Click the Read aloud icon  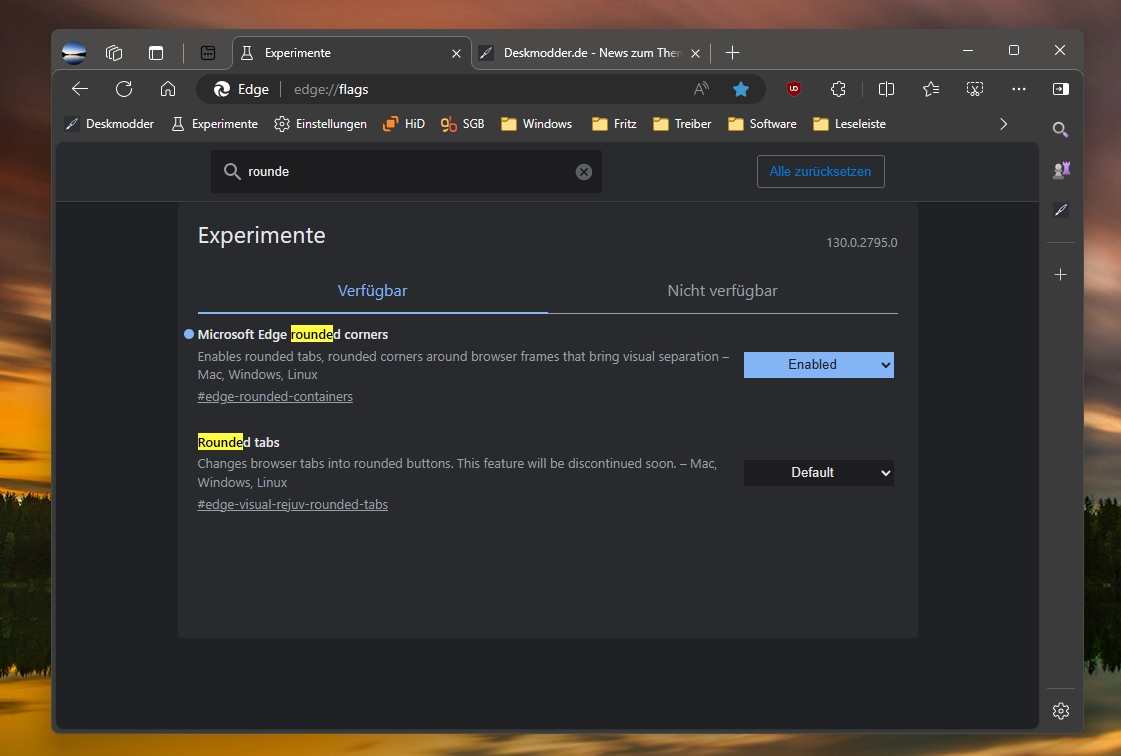coord(701,89)
